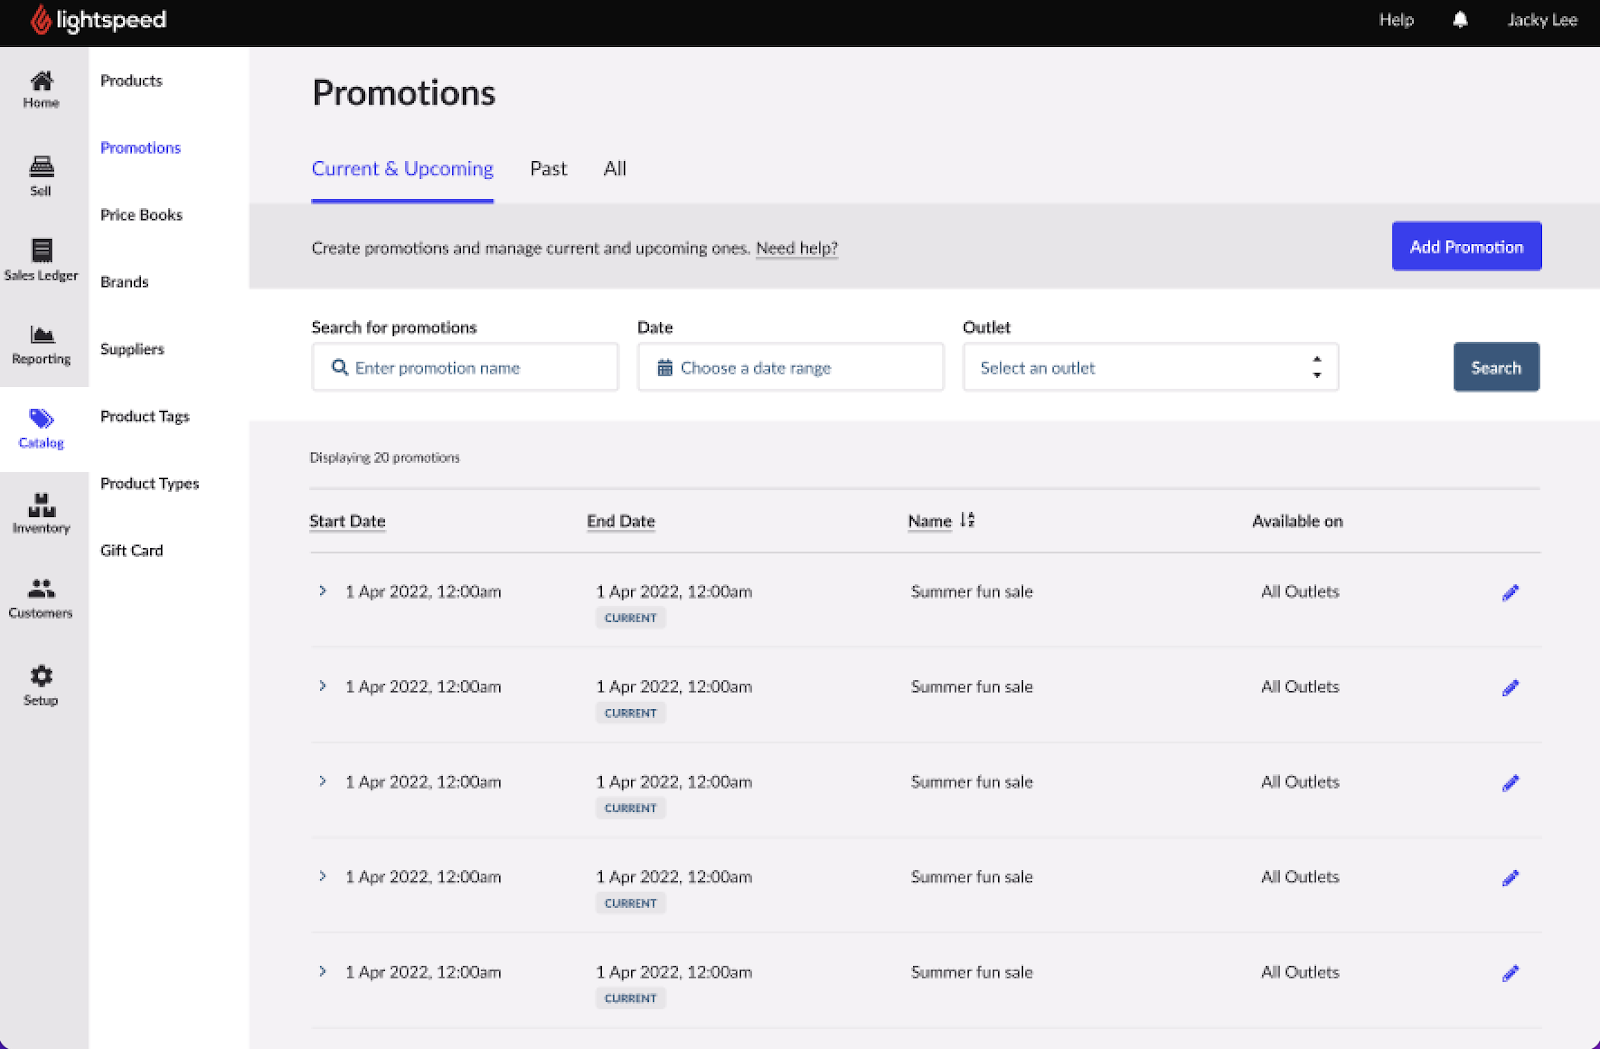The width and height of the screenshot is (1600, 1049).
Task: Open Inventory from the sidebar
Action: (41, 513)
